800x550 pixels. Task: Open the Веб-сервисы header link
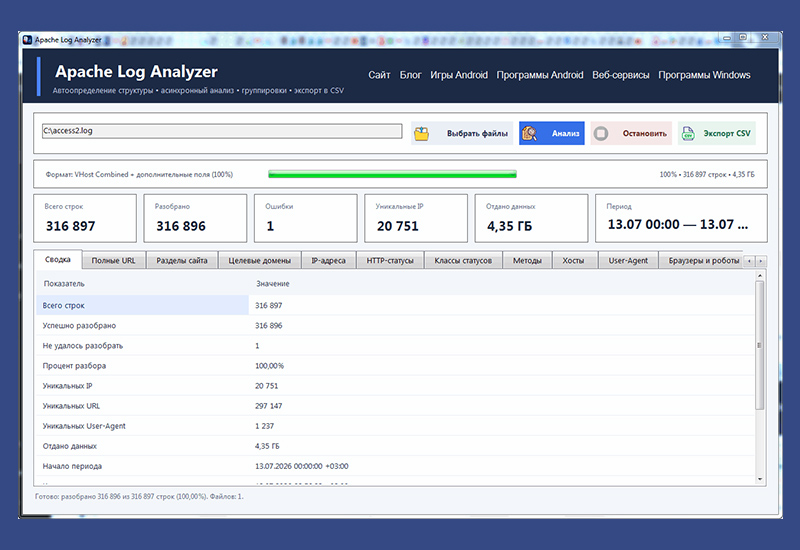click(x=620, y=75)
